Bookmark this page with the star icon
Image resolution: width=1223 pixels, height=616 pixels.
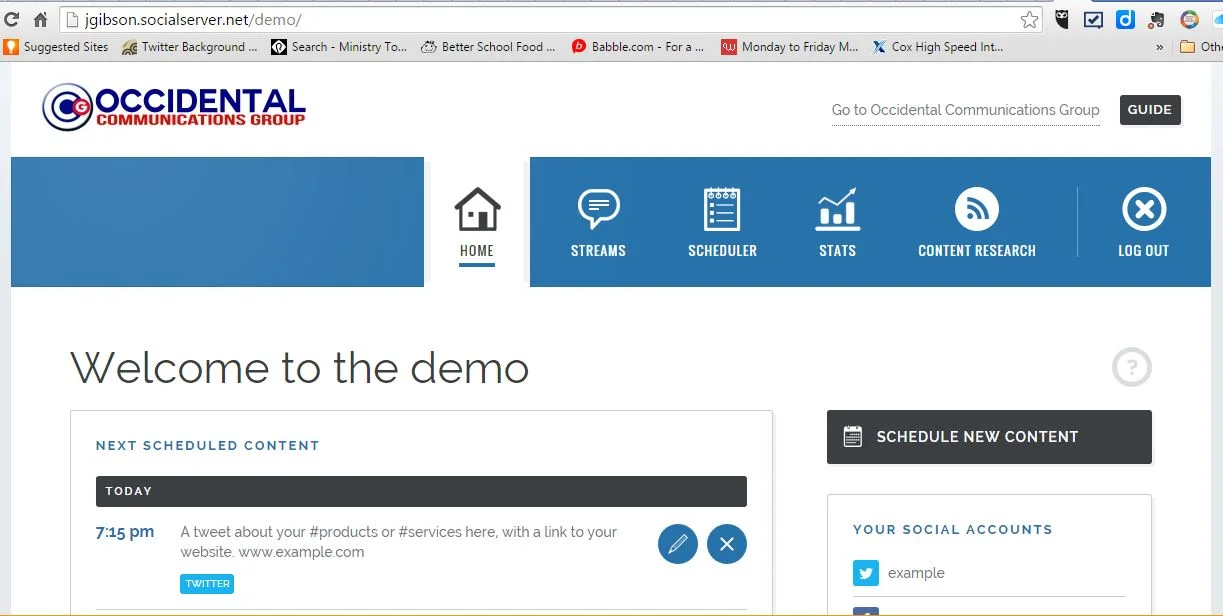click(x=1030, y=19)
